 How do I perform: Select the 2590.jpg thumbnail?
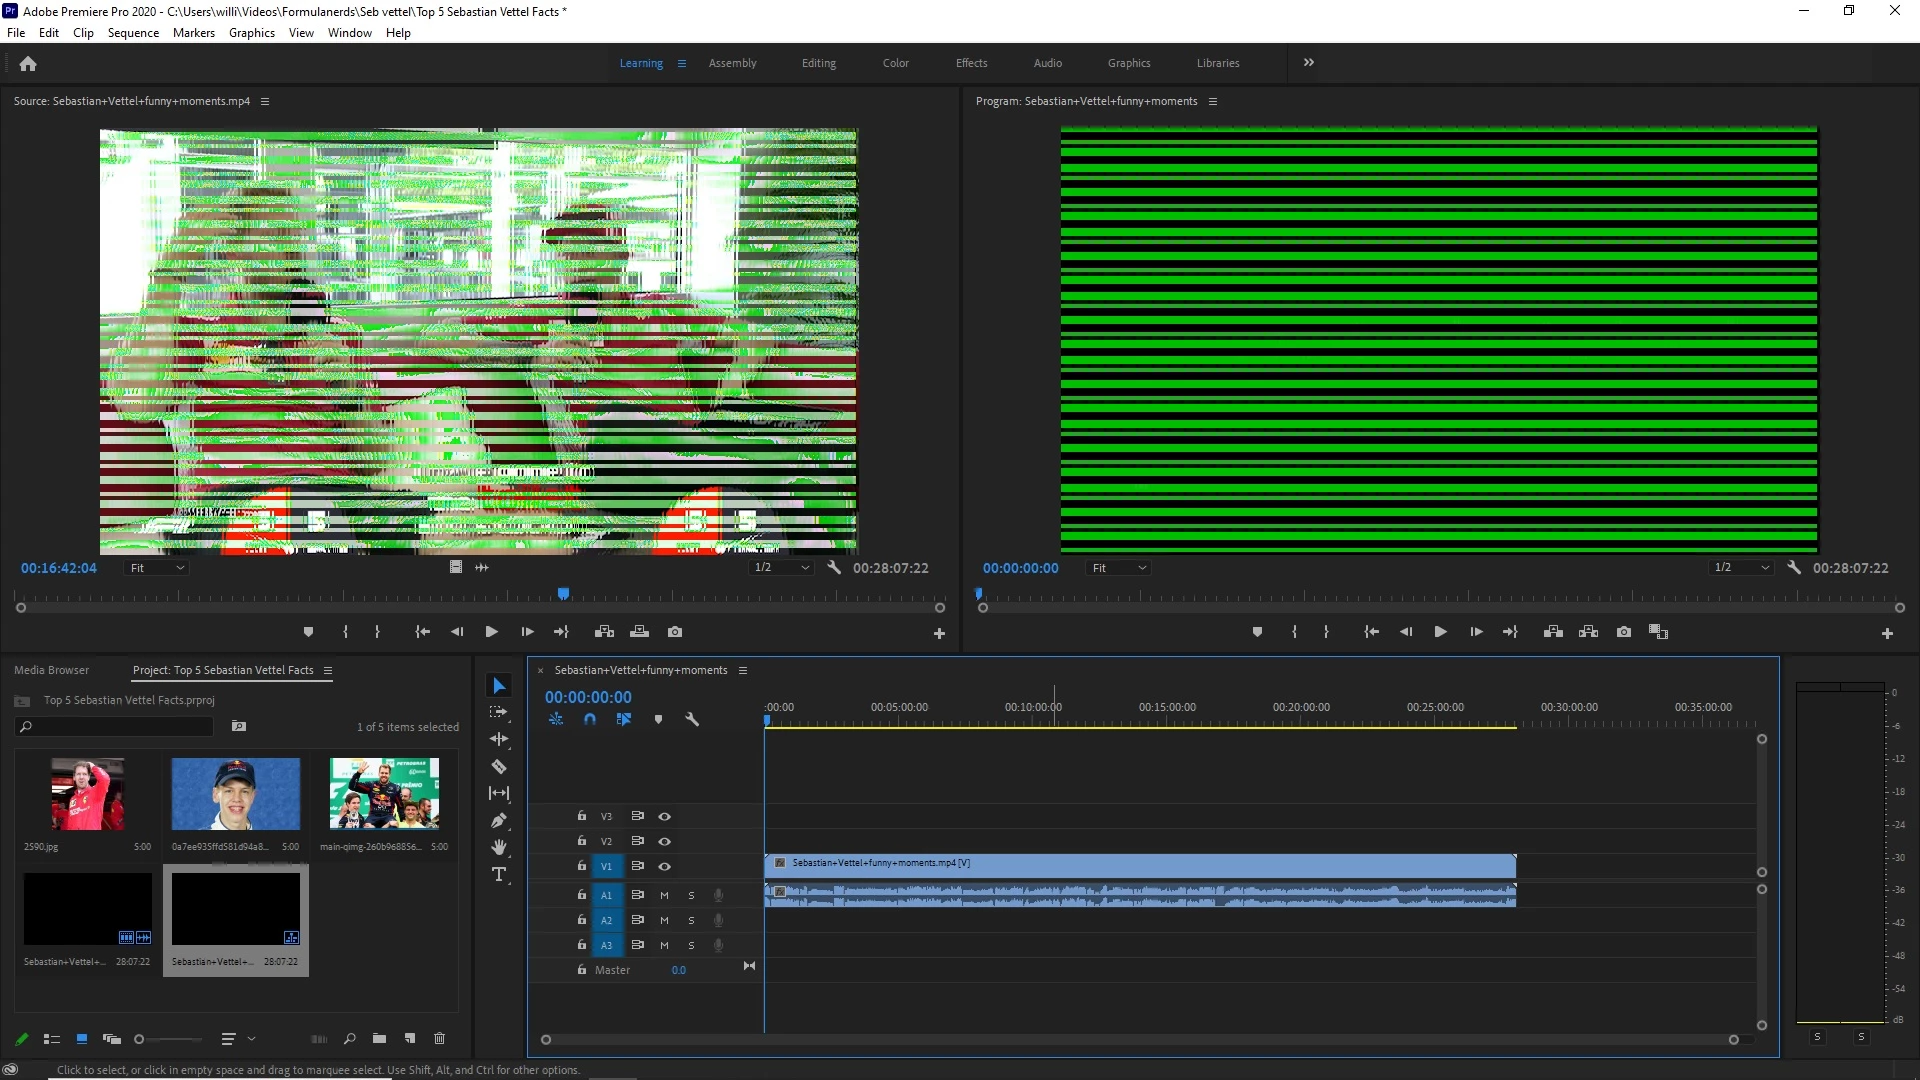pyautogui.click(x=88, y=794)
